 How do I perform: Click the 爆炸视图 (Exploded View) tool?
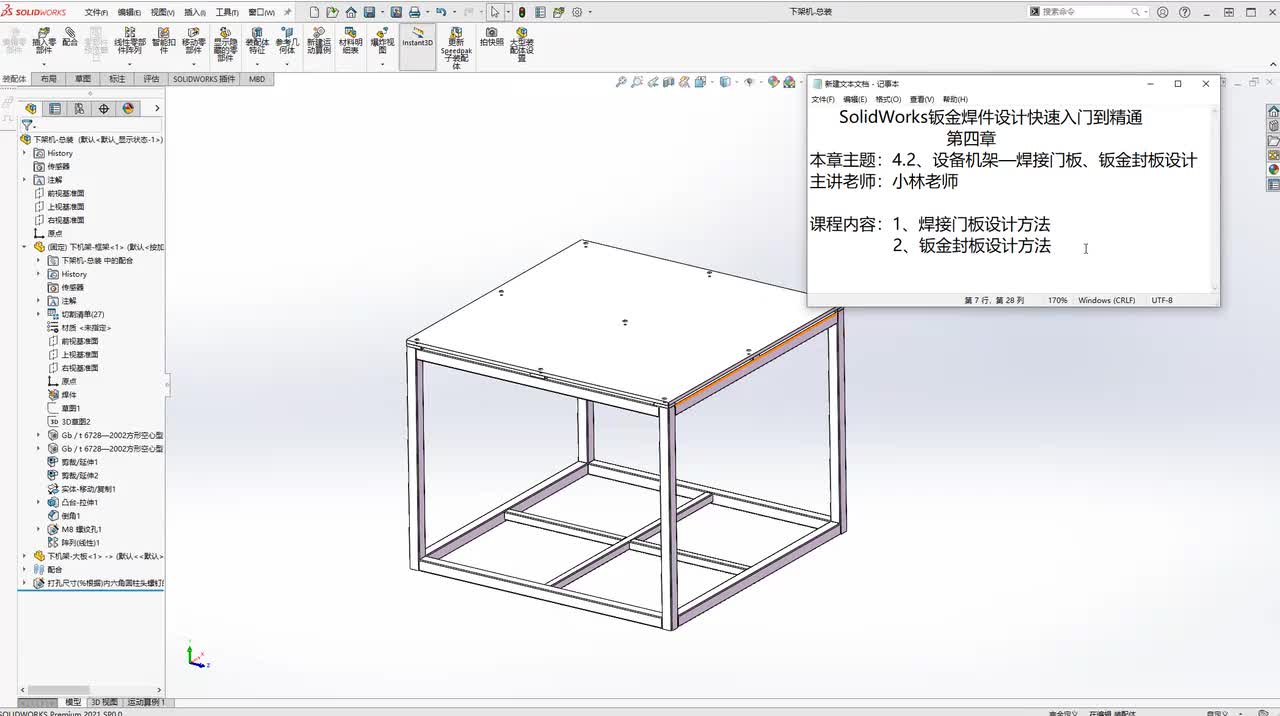click(x=382, y=41)
